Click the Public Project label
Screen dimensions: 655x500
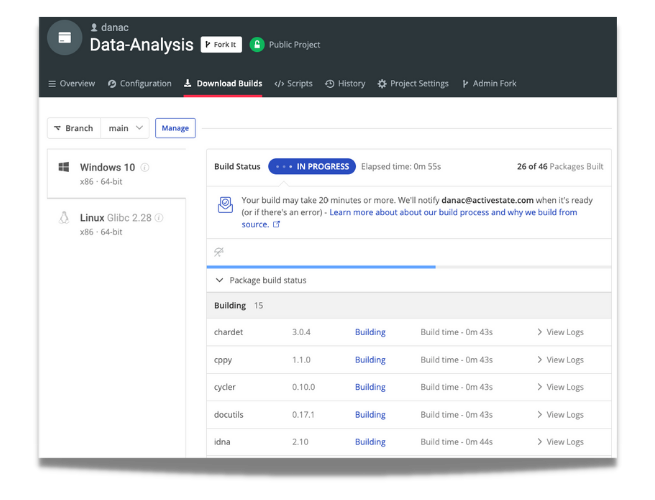pos(294,45)
